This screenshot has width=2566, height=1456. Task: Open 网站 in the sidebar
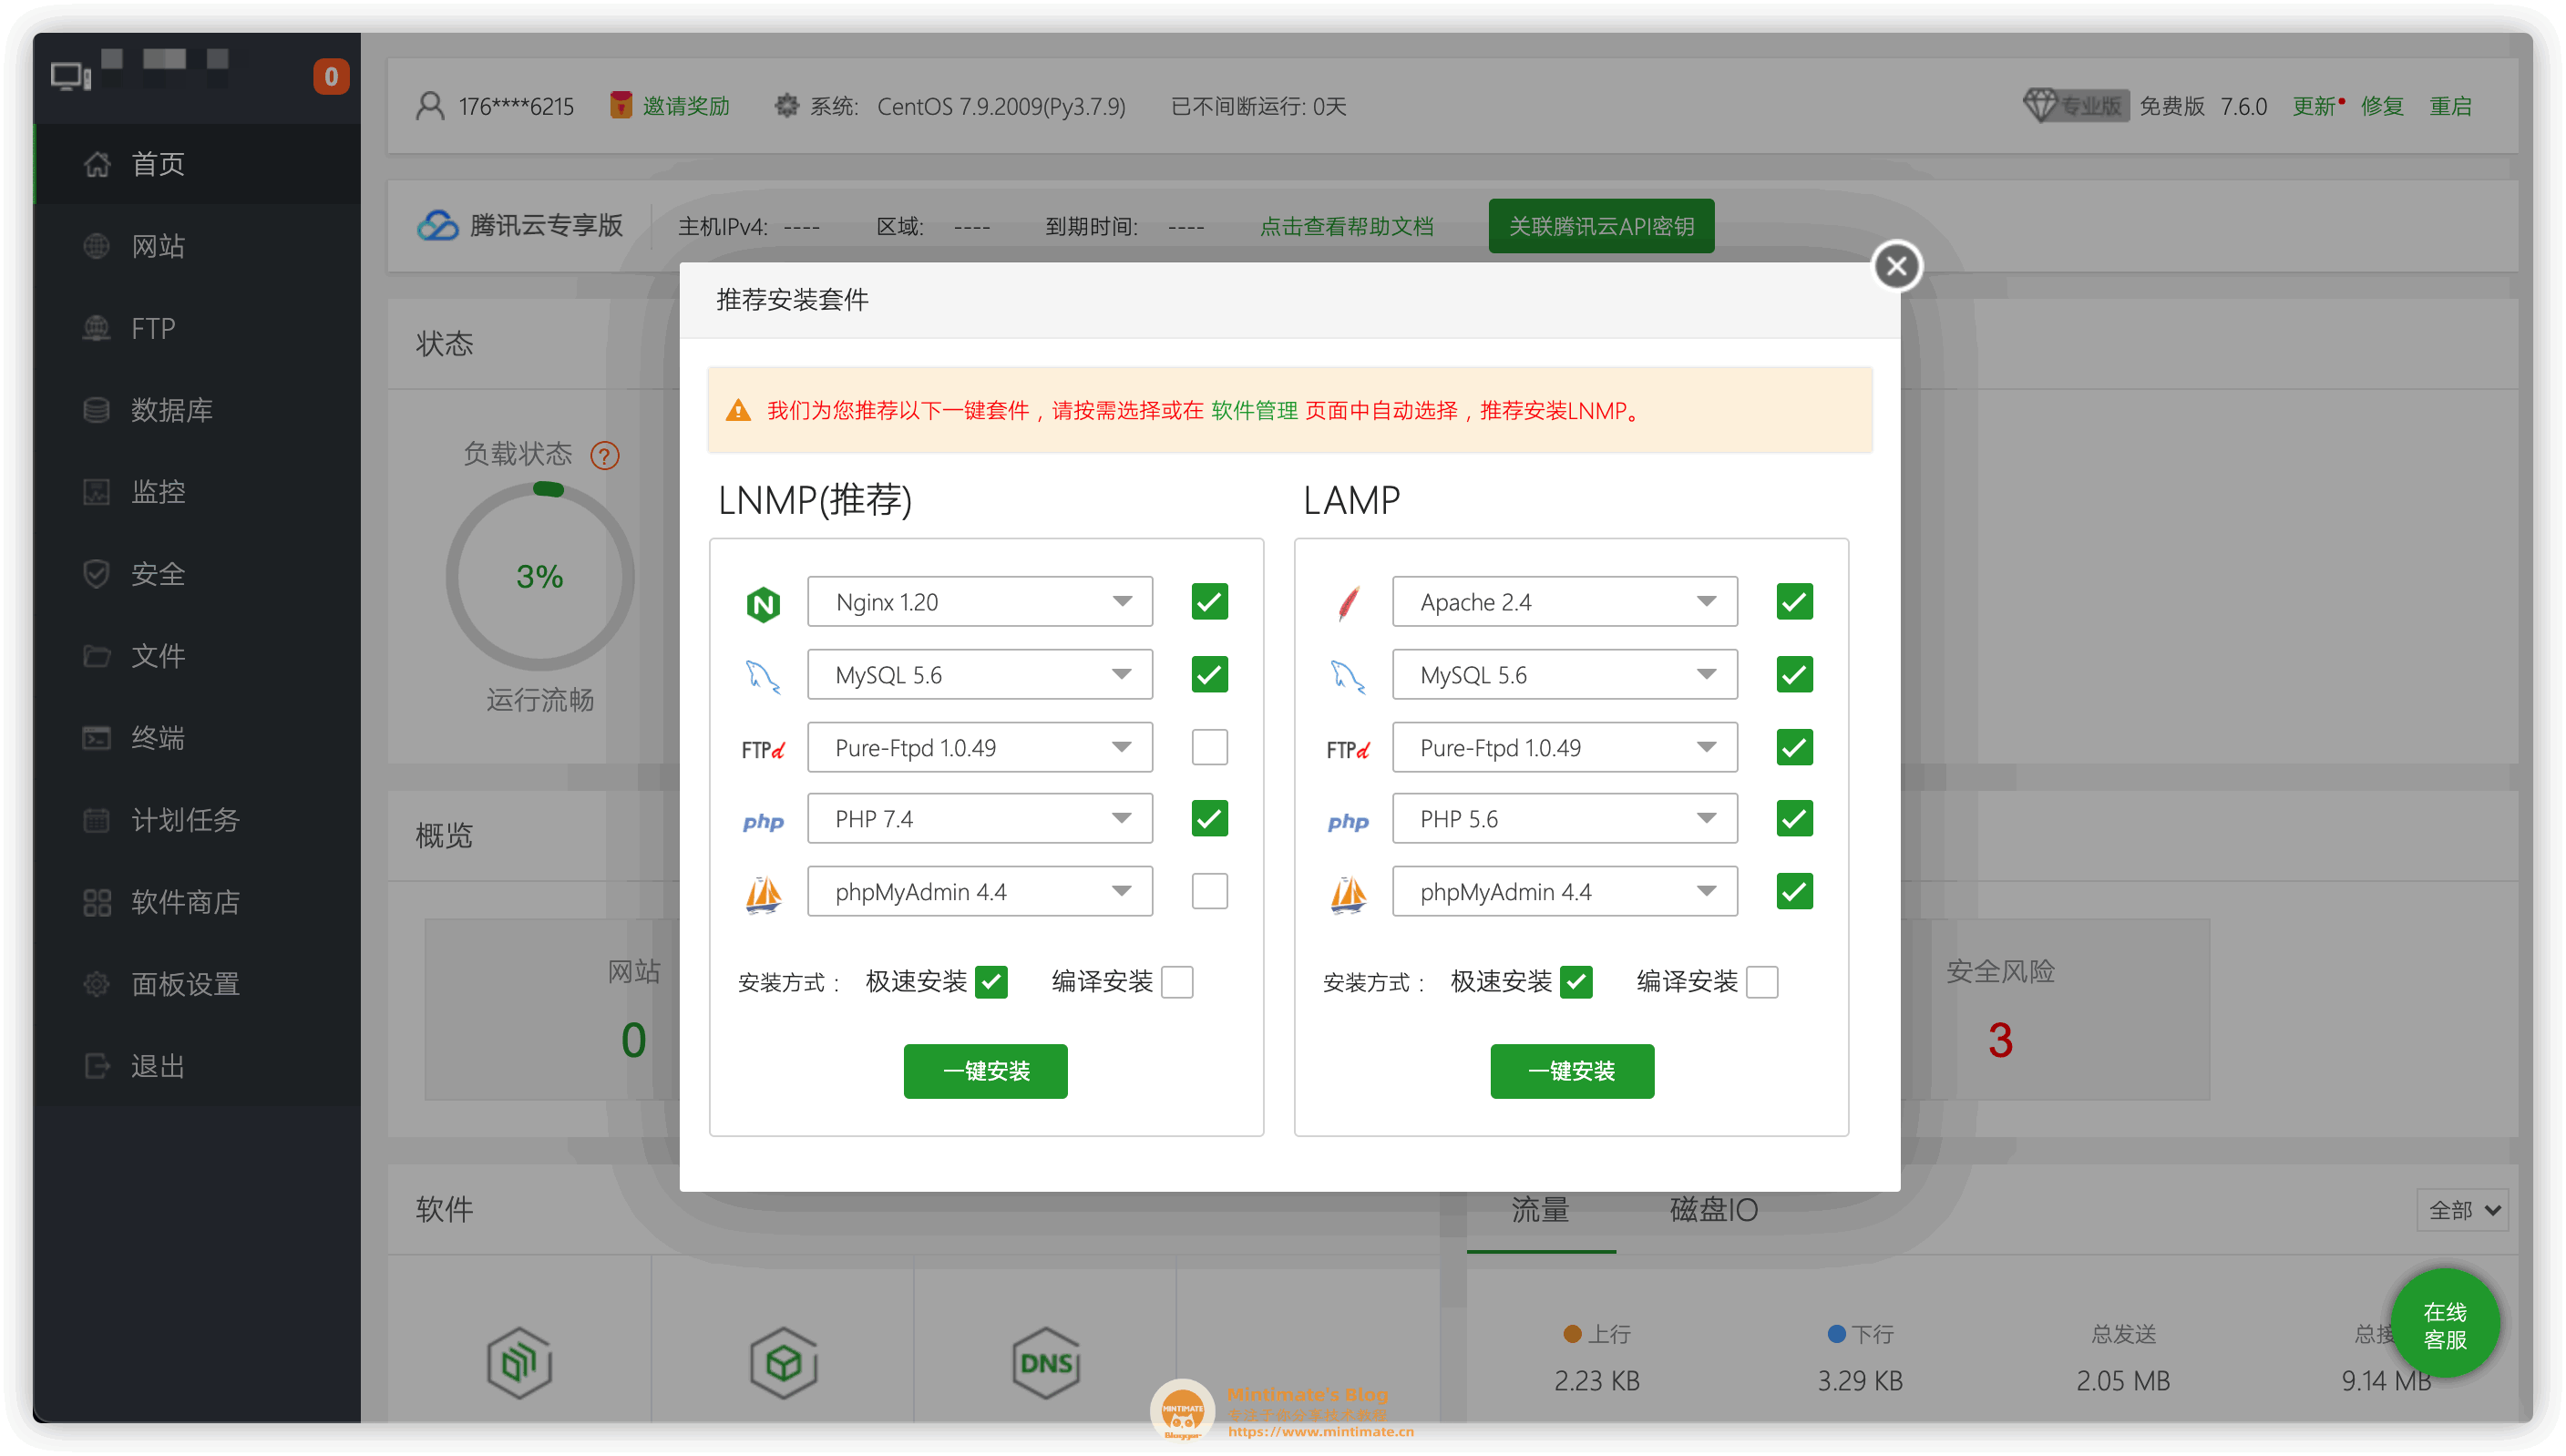click(197, 246)
